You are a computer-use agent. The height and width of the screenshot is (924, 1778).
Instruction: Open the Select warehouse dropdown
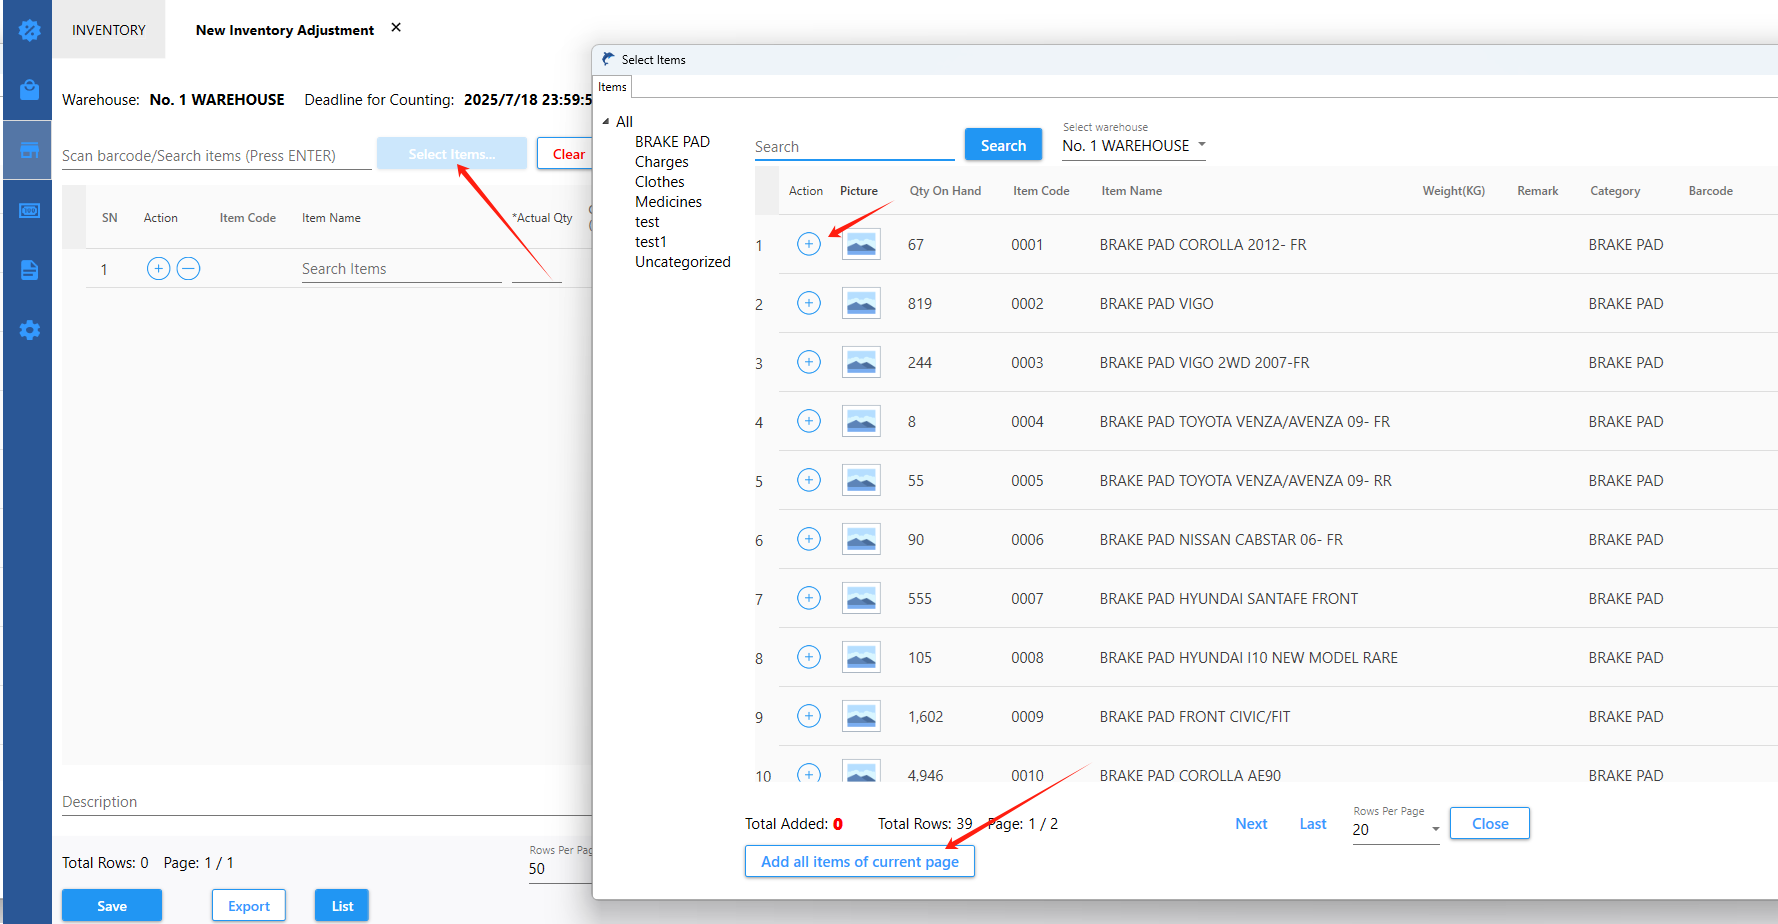pyautogui.click(x=1133, y=146)
